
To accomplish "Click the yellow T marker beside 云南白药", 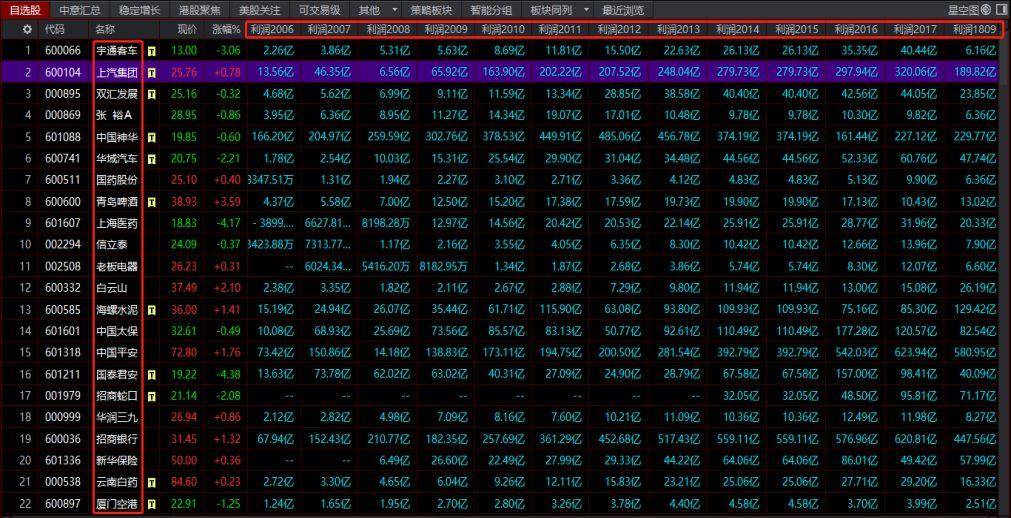I will point(152,482).
